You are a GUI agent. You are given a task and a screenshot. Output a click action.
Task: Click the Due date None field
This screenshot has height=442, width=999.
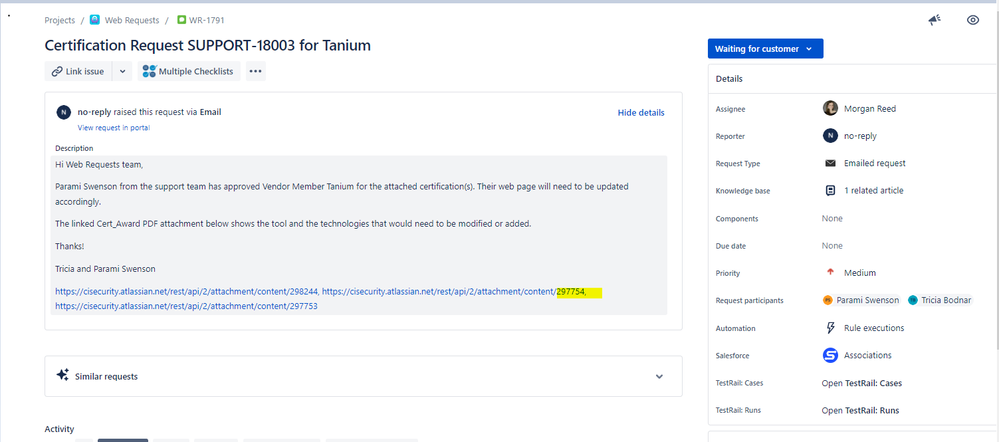[x=832, y=246]
